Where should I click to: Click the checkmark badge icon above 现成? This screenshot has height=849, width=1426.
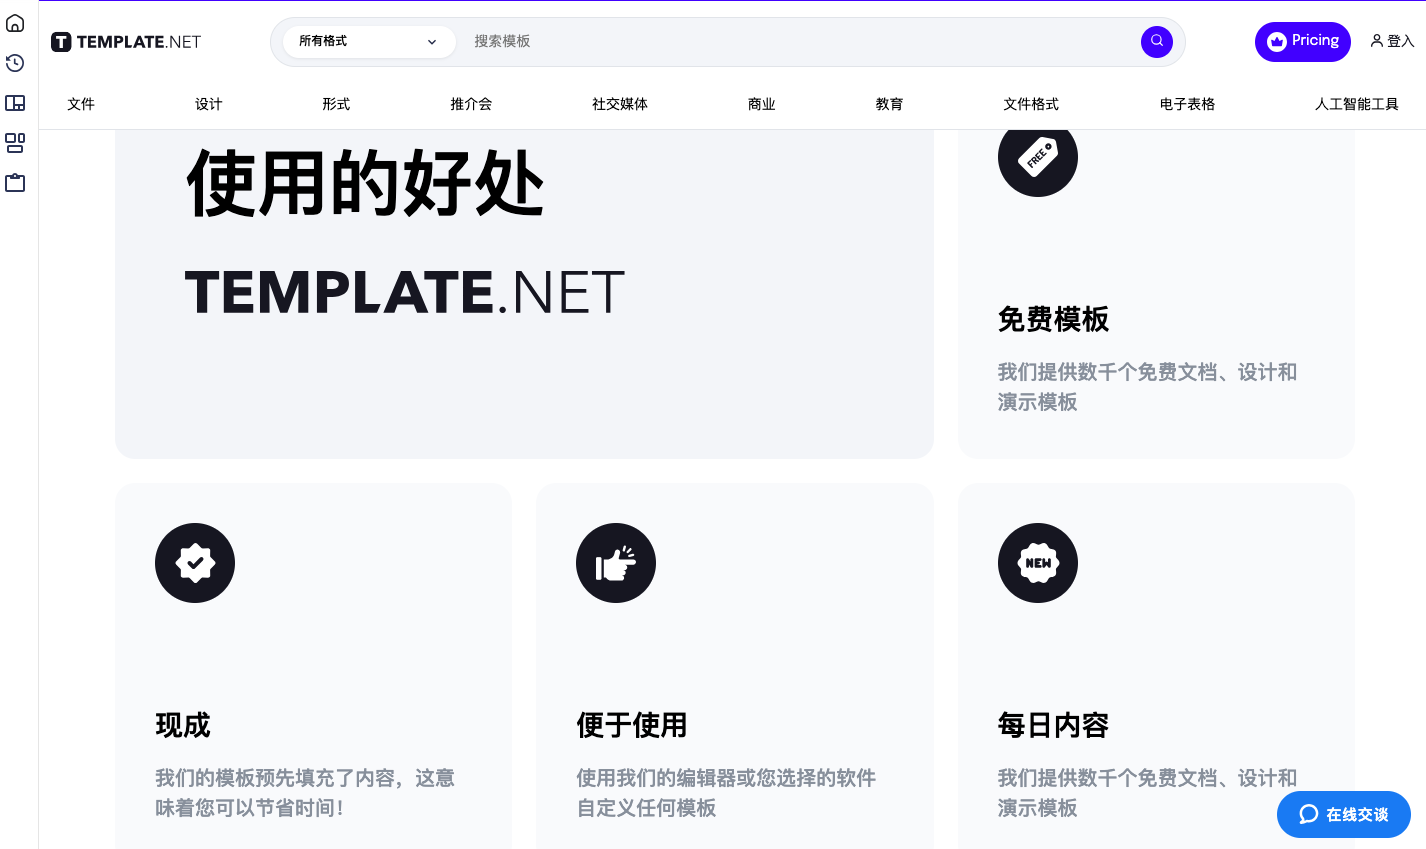point(195,563)
